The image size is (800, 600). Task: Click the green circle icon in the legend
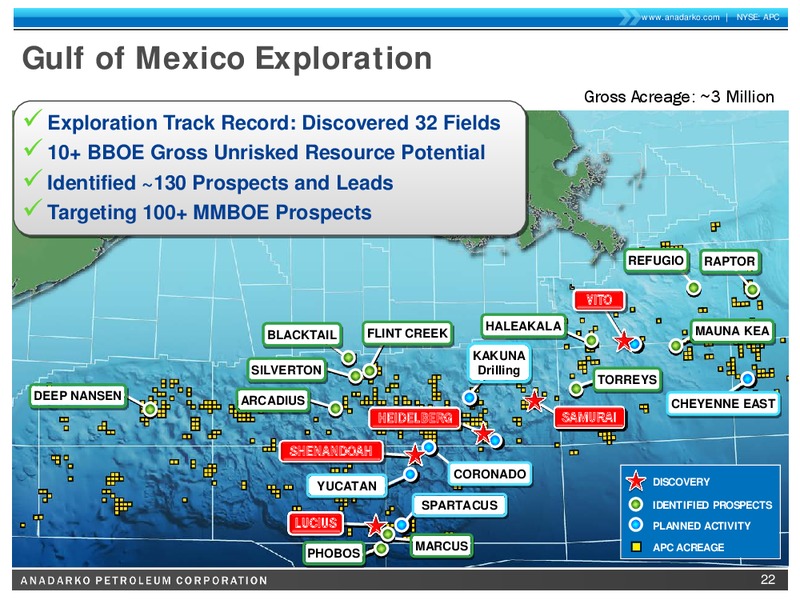[x=636, y=505]
